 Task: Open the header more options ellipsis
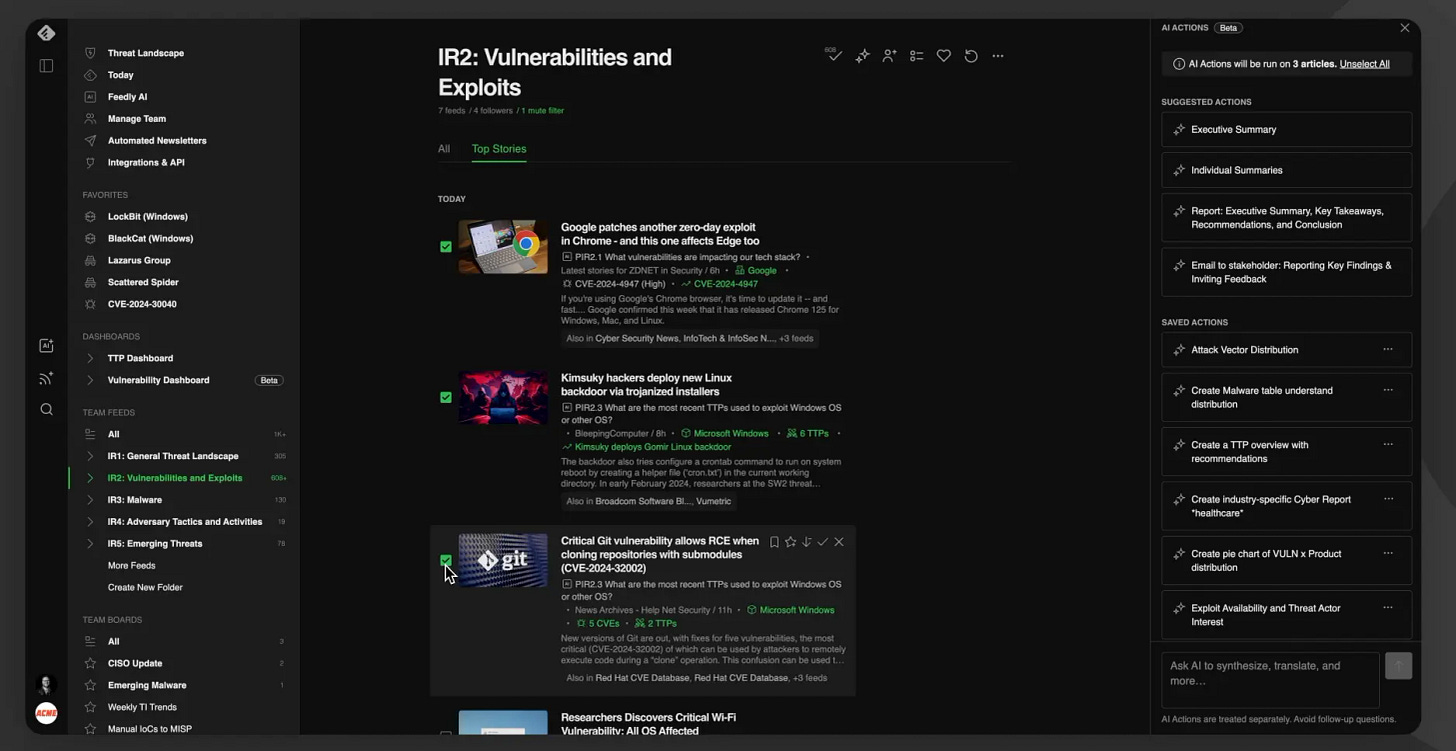point(997,56)
